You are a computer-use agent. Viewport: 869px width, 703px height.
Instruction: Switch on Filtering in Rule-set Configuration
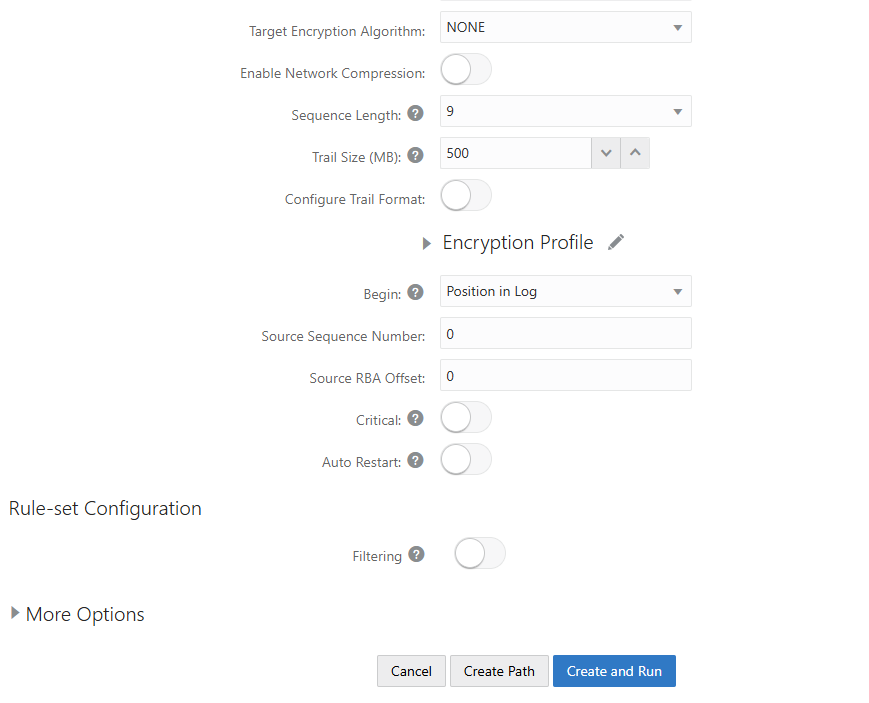480,553
